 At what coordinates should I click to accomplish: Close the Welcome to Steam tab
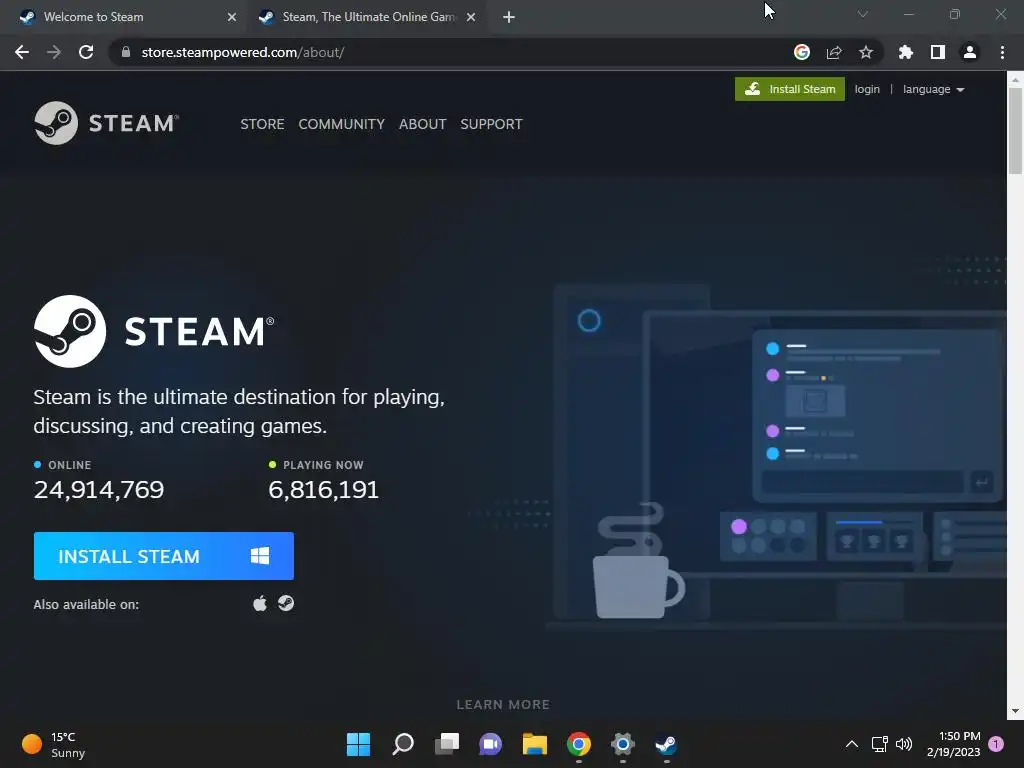tap(232, 17)
